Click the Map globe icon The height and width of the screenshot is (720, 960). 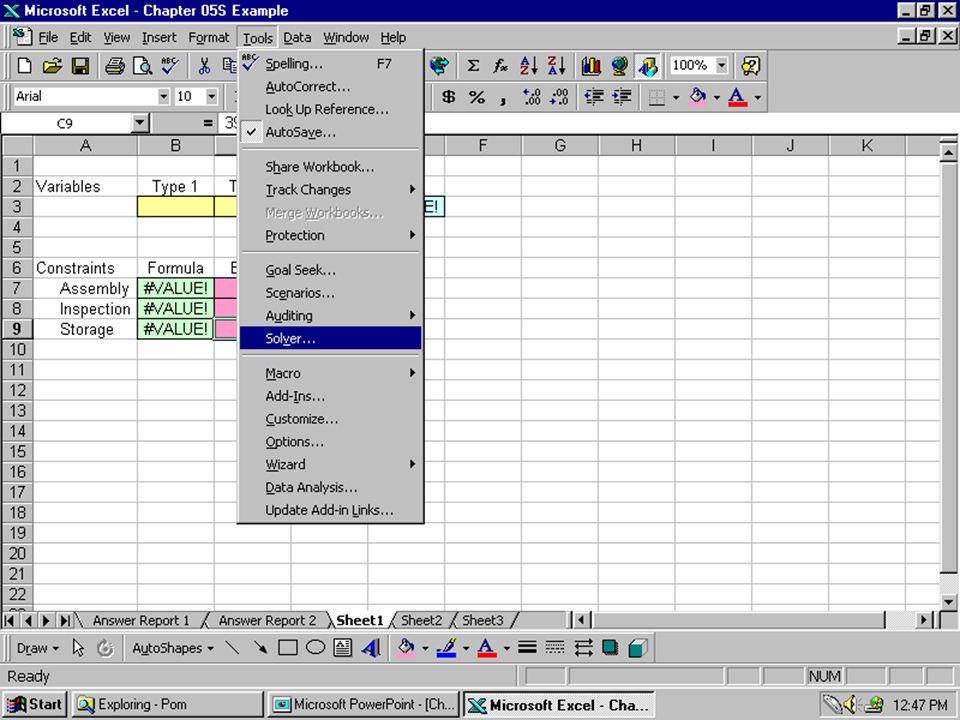(619, 66)
